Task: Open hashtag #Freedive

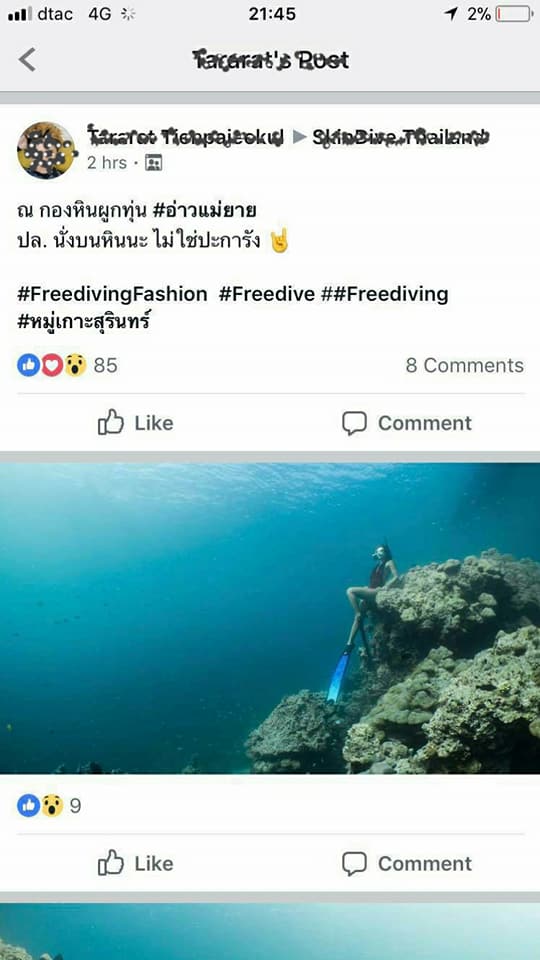Action: coord(267,294)
